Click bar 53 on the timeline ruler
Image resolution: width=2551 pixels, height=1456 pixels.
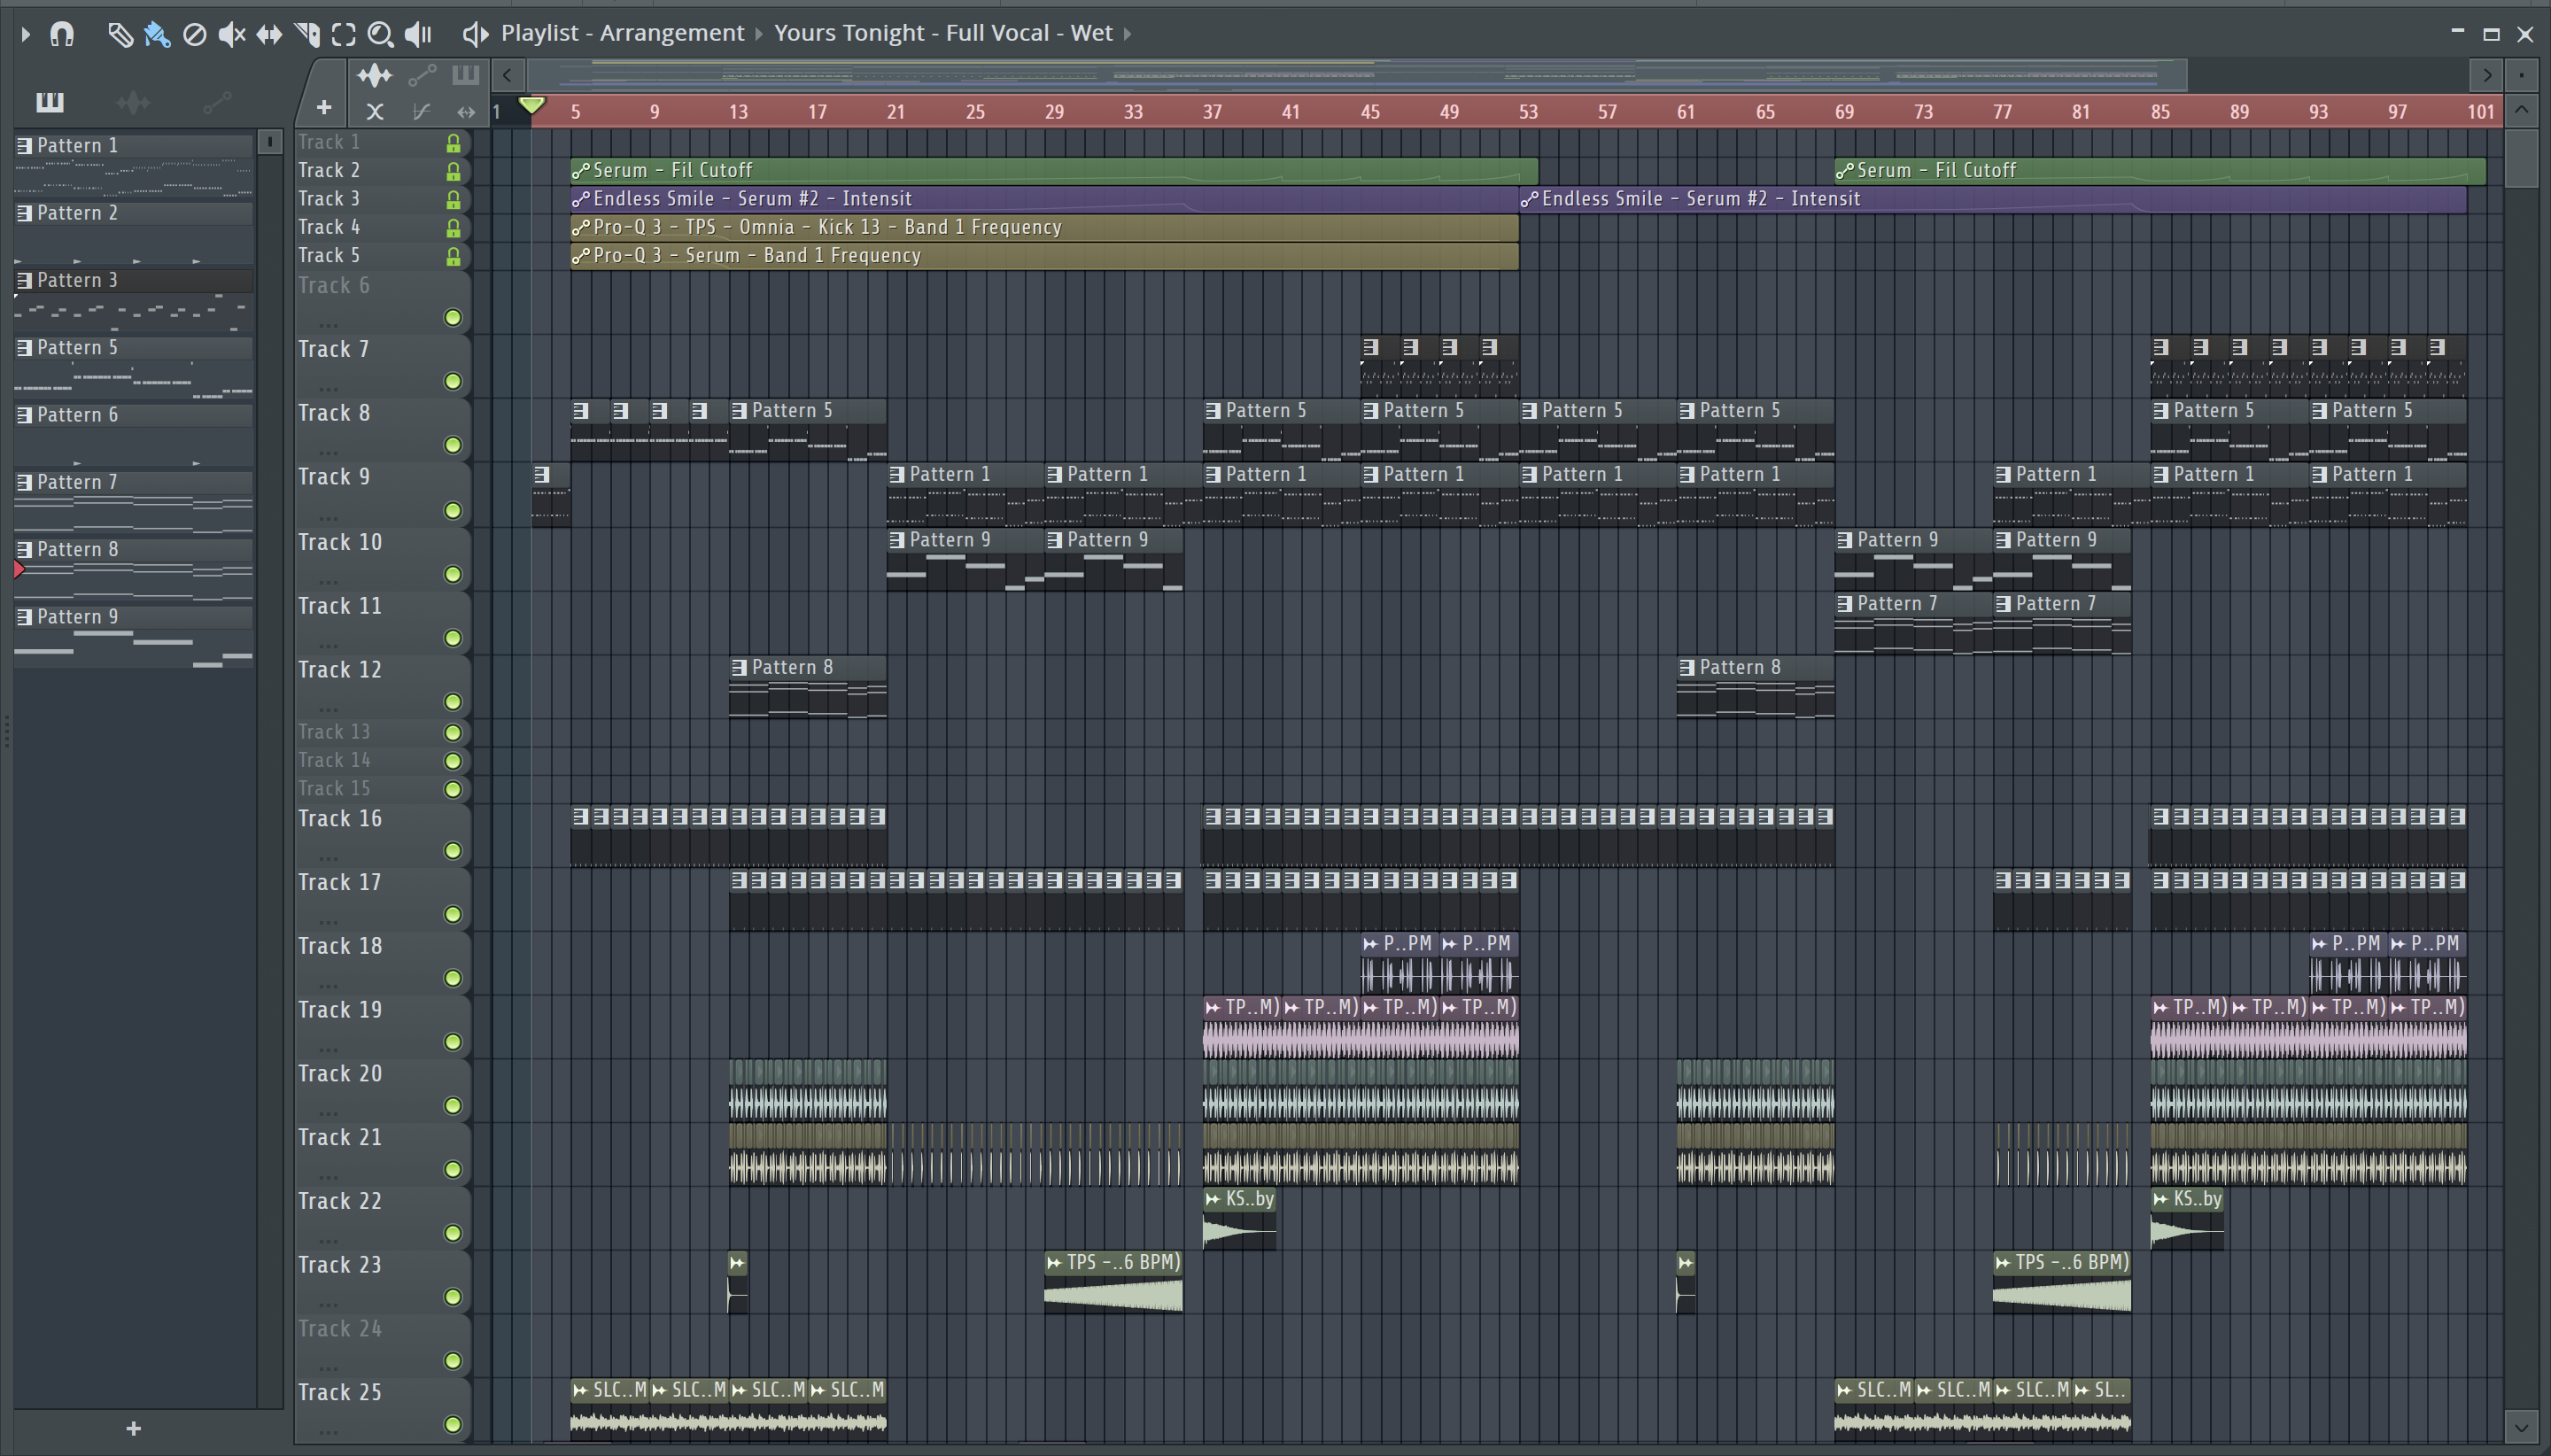[1528, 112]
